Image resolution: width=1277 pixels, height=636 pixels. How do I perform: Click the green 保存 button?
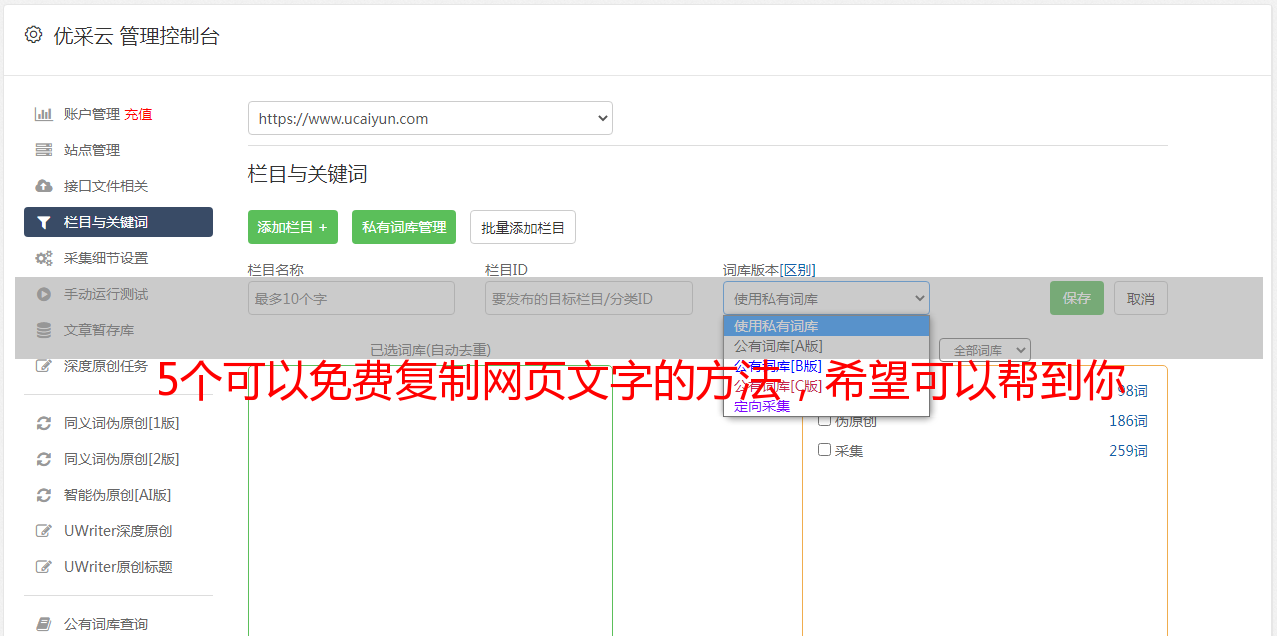[x=1077, y=298]
